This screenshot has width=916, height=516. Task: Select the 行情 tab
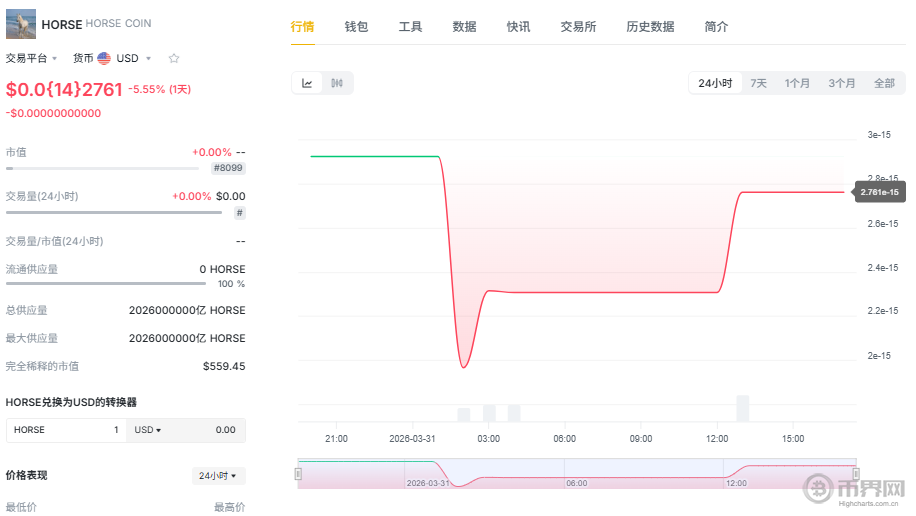click(302, 27)
